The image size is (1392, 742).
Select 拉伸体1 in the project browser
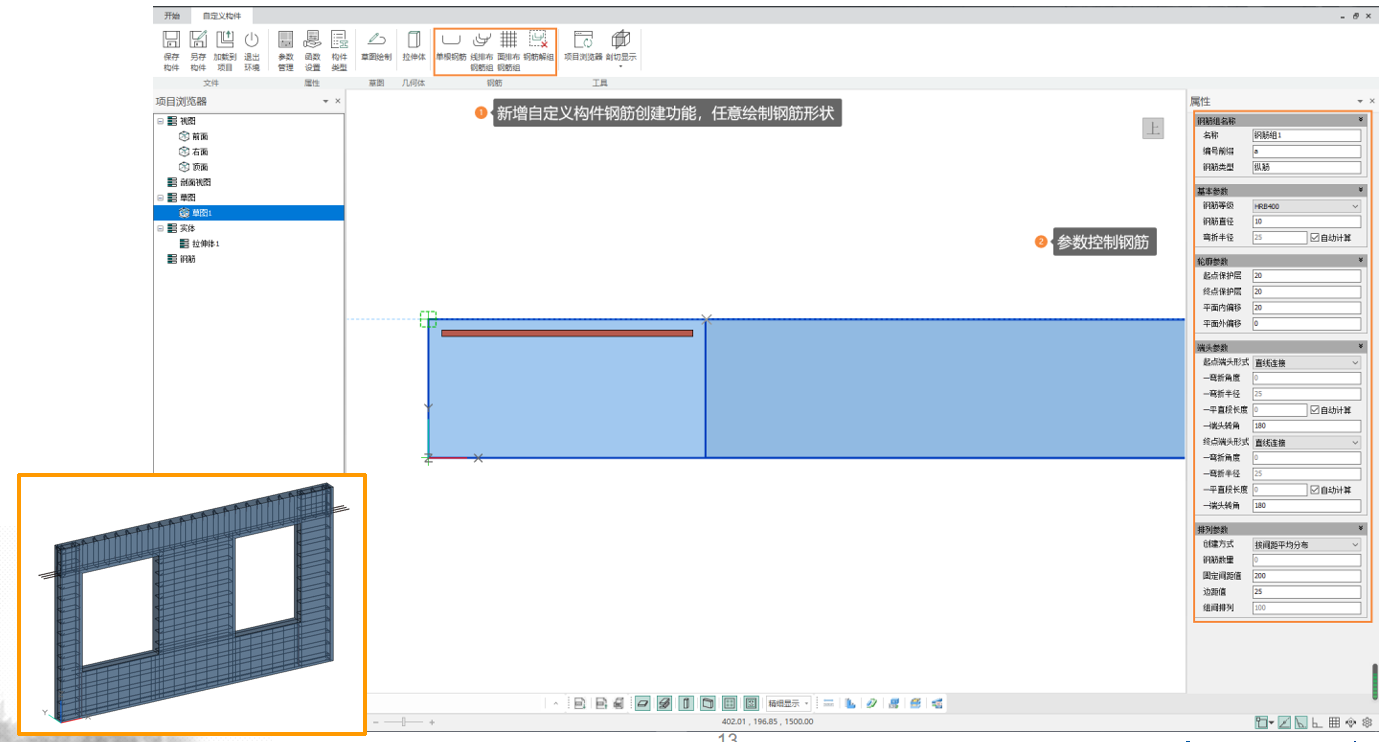205,244
